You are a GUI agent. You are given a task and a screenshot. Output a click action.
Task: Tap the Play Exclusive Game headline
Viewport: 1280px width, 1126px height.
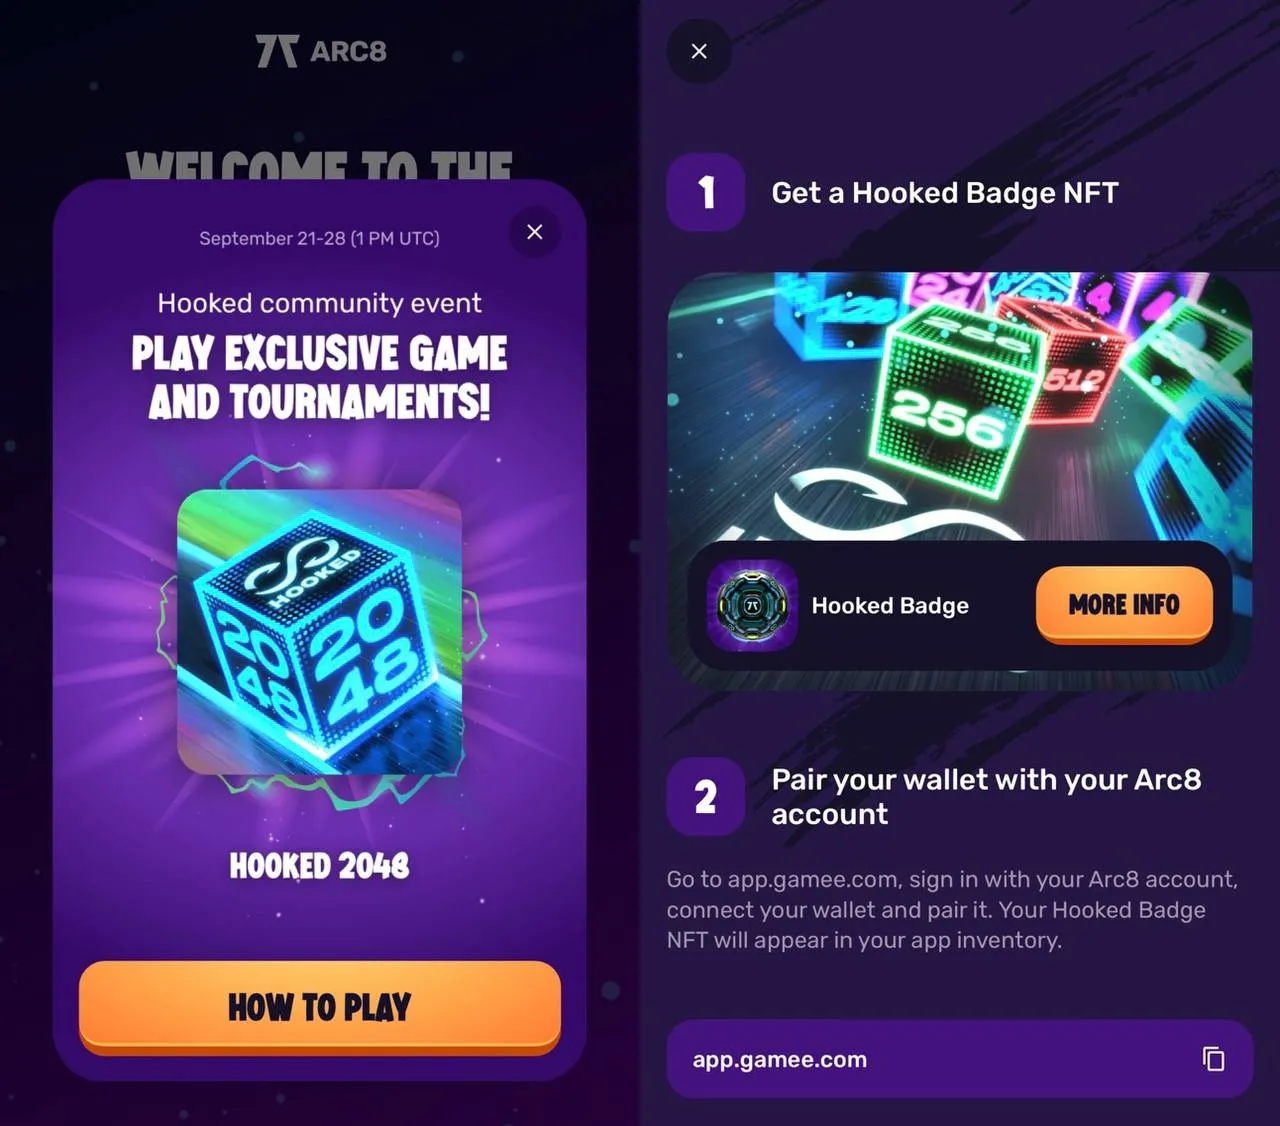[x=320, y=378]
